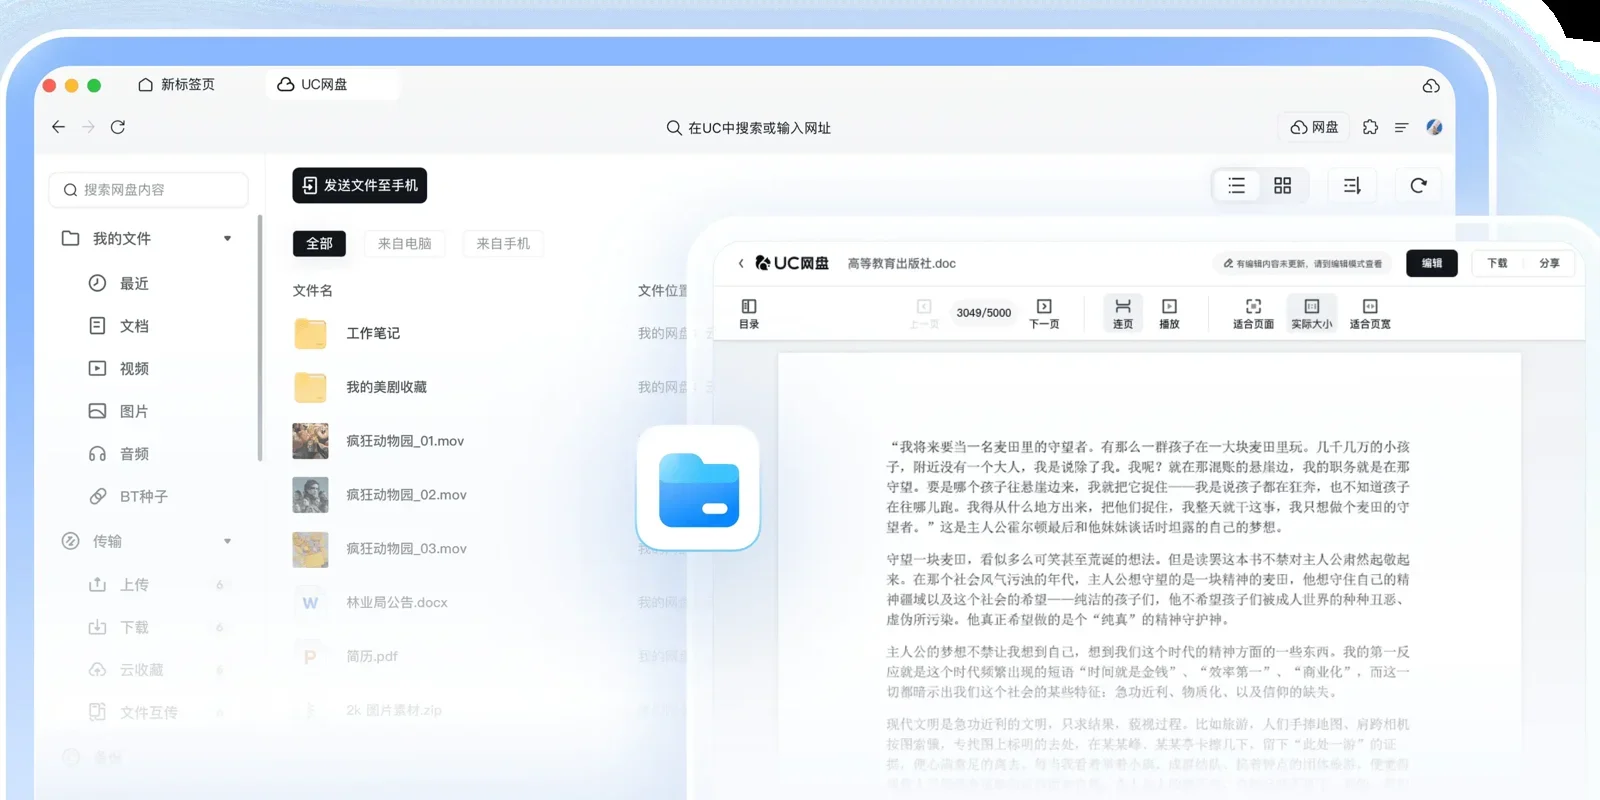This screenshot has width=1600, height=800.
Task: Click 编辑 button in document viewer
Action: [x=1432, y=263]
